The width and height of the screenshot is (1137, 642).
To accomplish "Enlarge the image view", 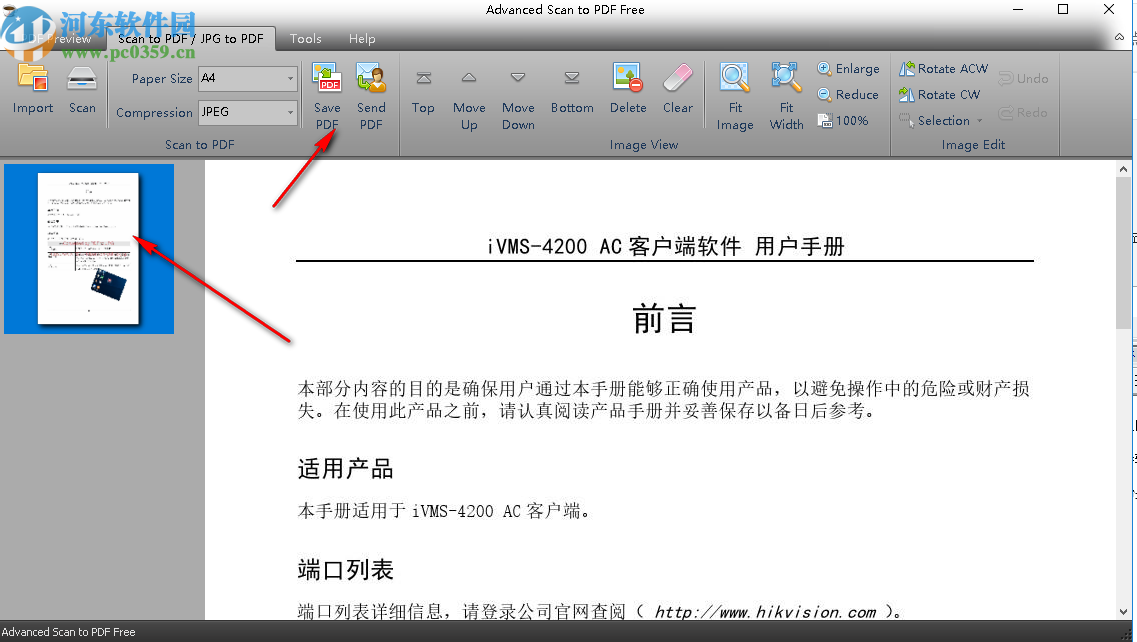I will [848, 68].
